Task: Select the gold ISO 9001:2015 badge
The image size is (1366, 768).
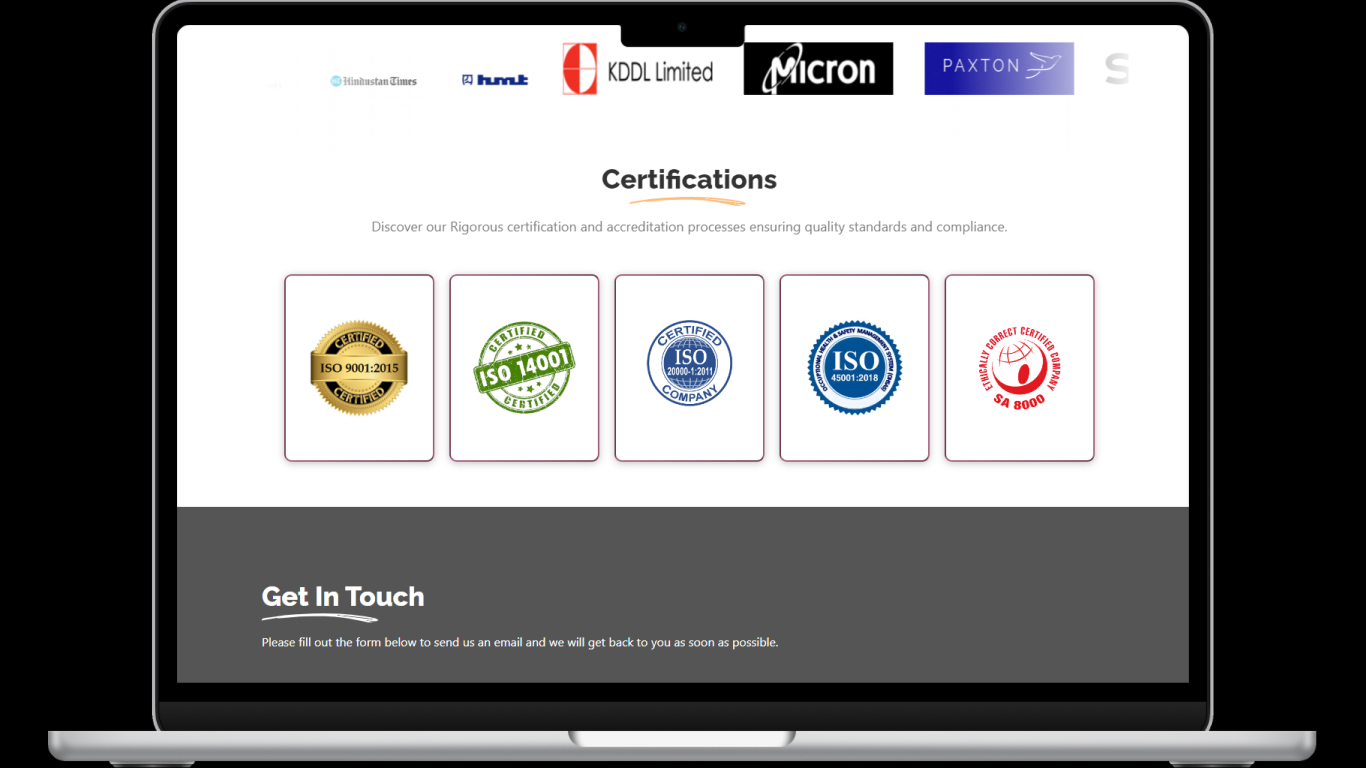Action: 359,368
